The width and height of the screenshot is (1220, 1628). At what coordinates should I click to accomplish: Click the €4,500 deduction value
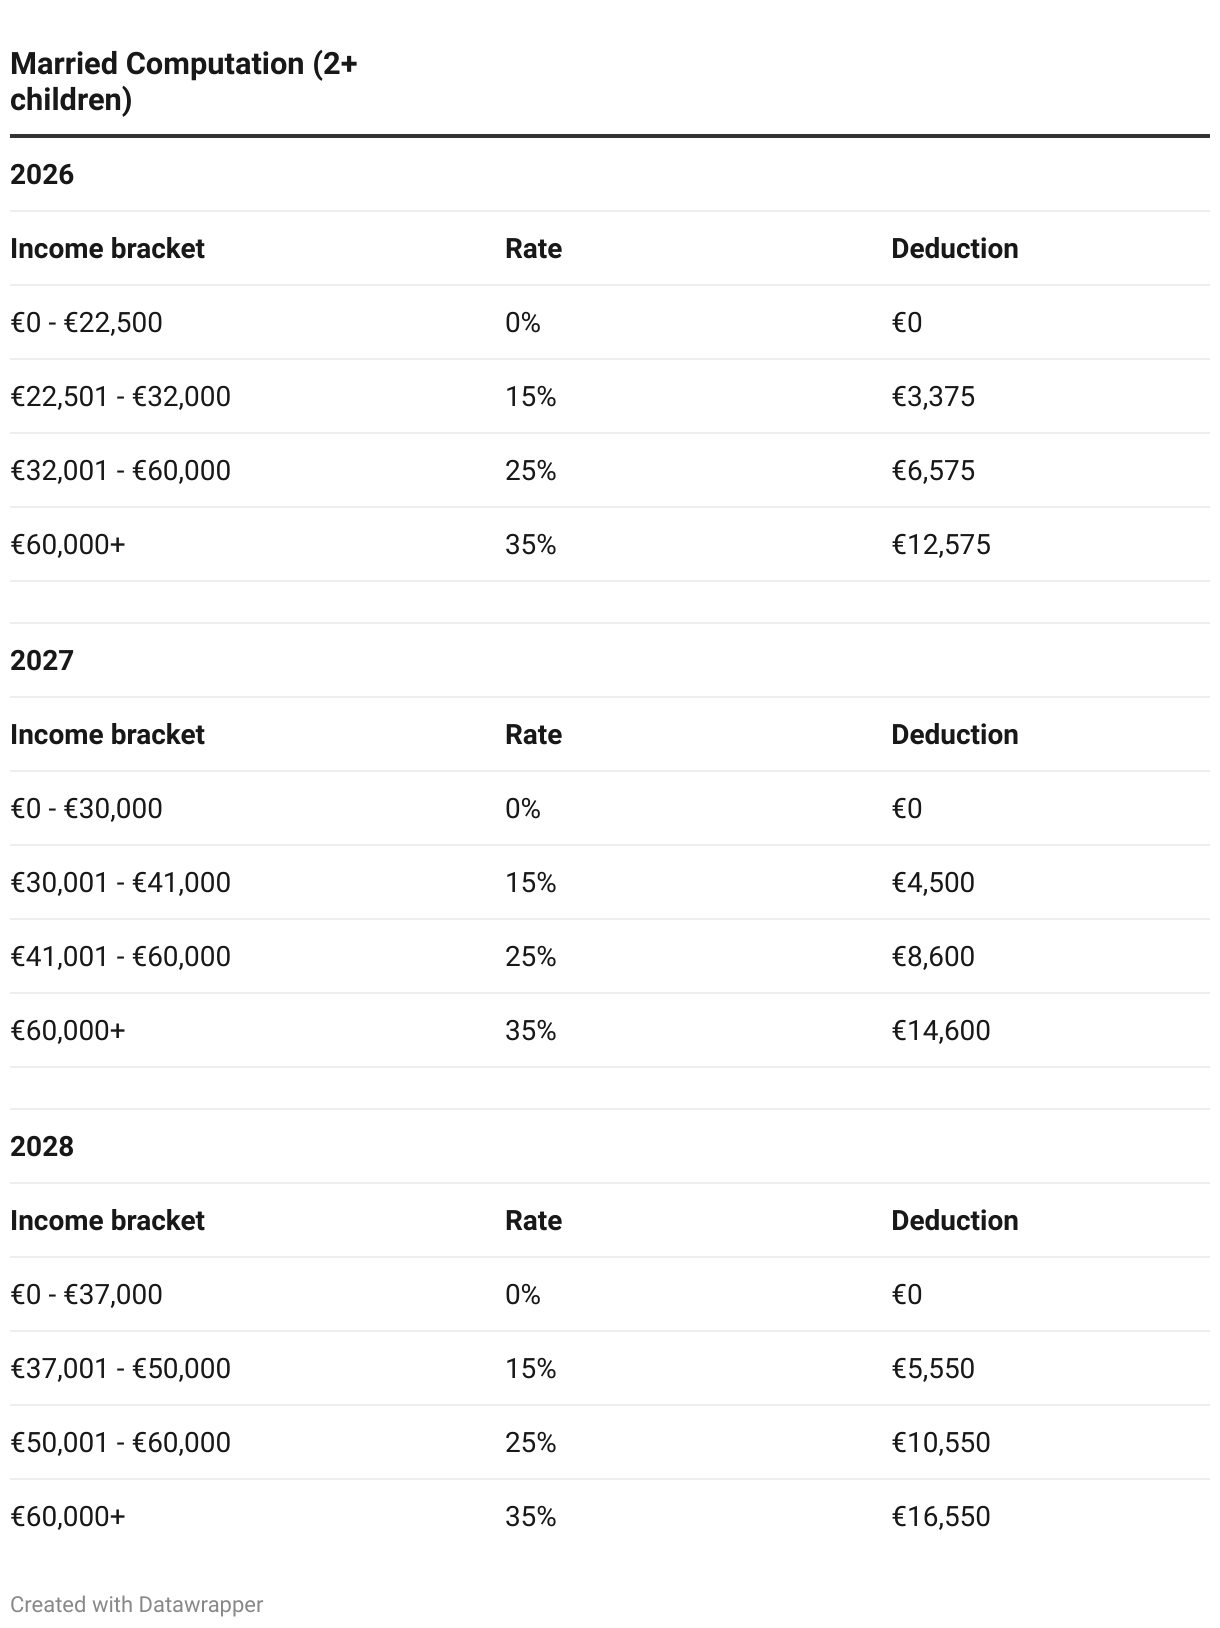click(932, 883)
